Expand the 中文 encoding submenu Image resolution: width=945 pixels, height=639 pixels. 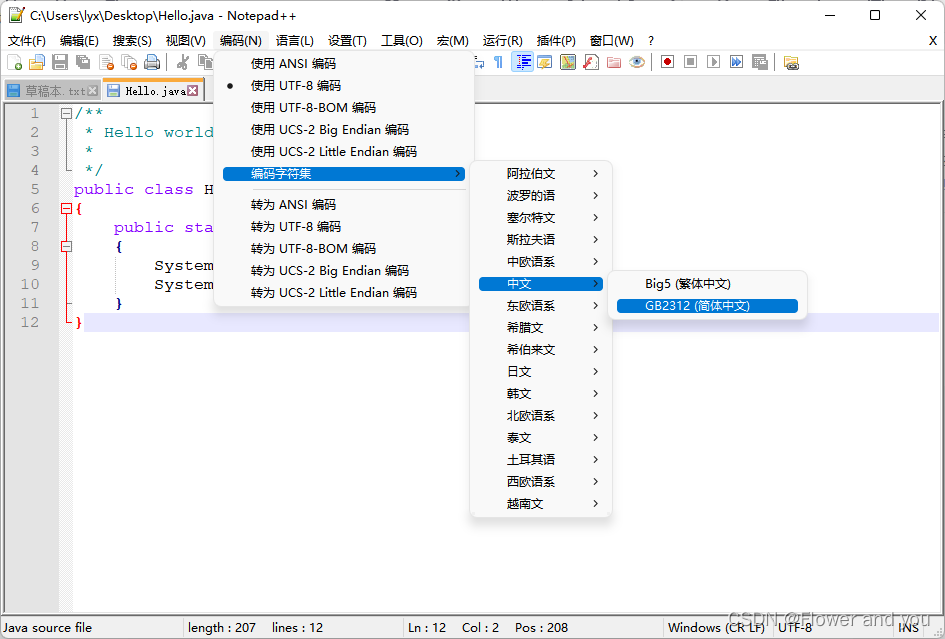point(540,283)
